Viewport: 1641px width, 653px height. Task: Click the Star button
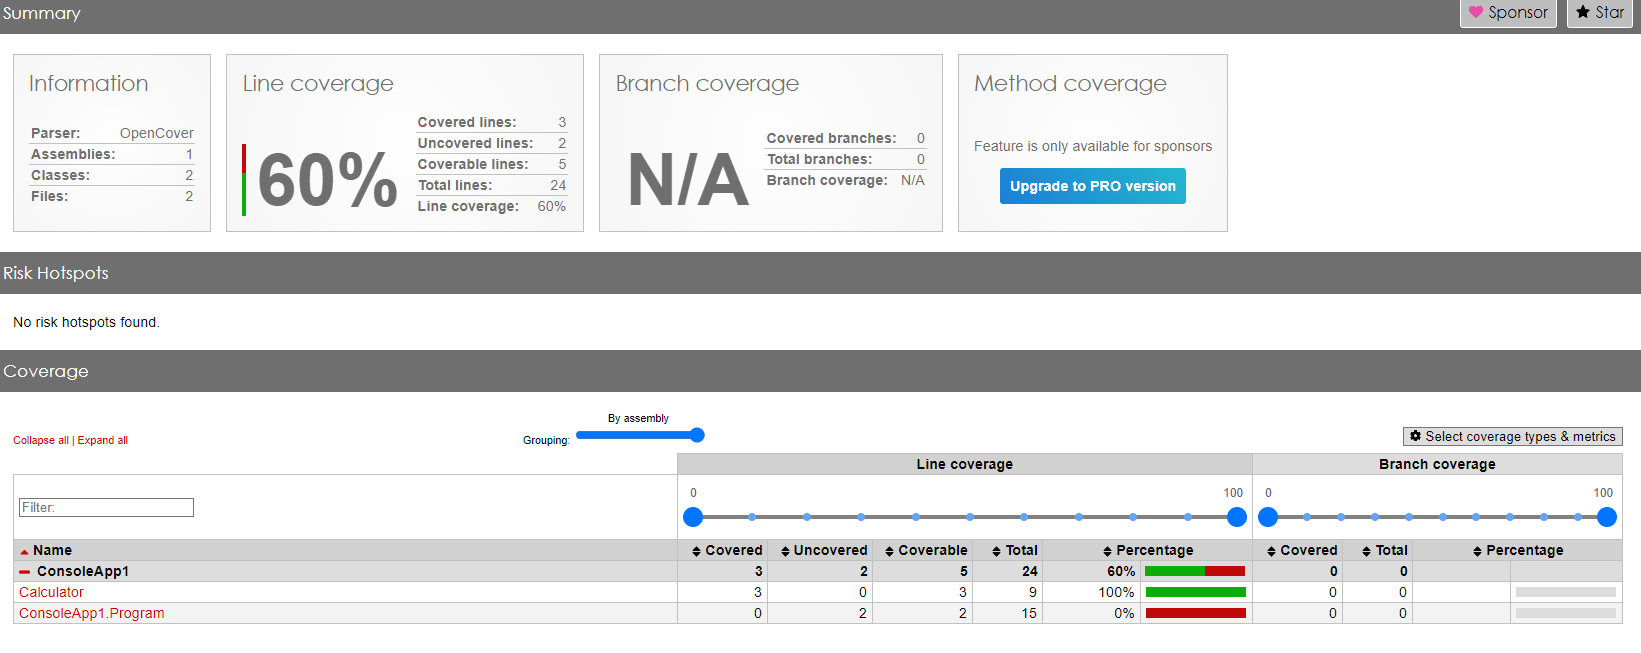click(1600, 13)
